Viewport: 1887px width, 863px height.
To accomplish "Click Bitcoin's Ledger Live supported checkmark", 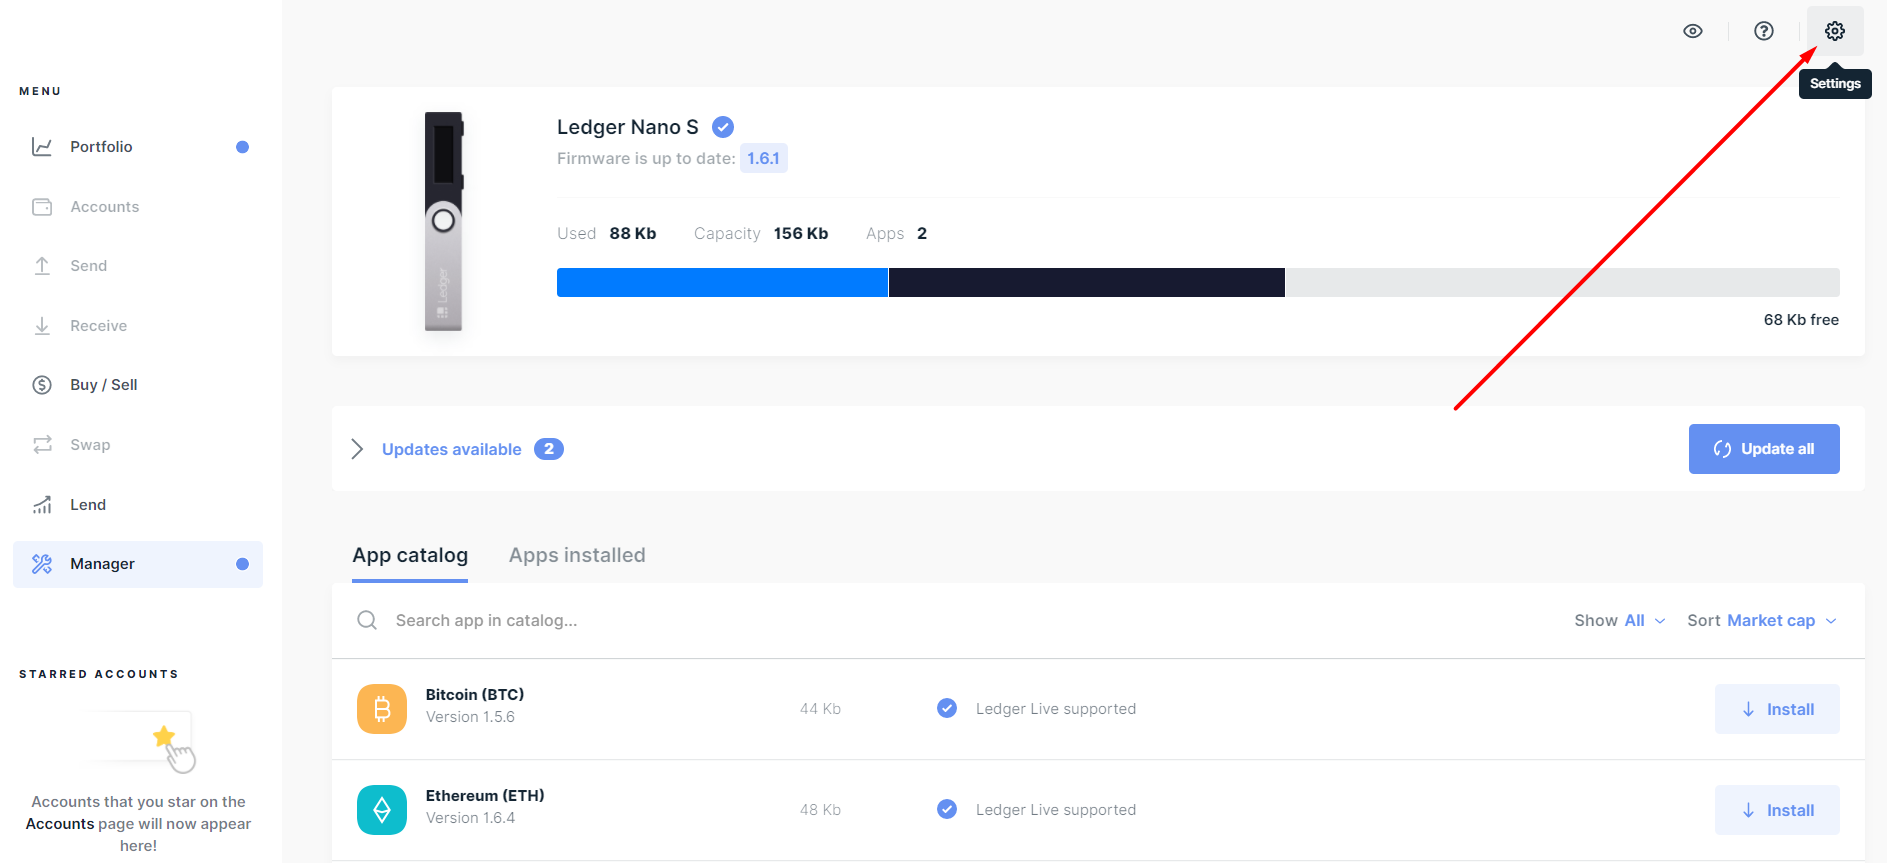I will coord(947,708).
